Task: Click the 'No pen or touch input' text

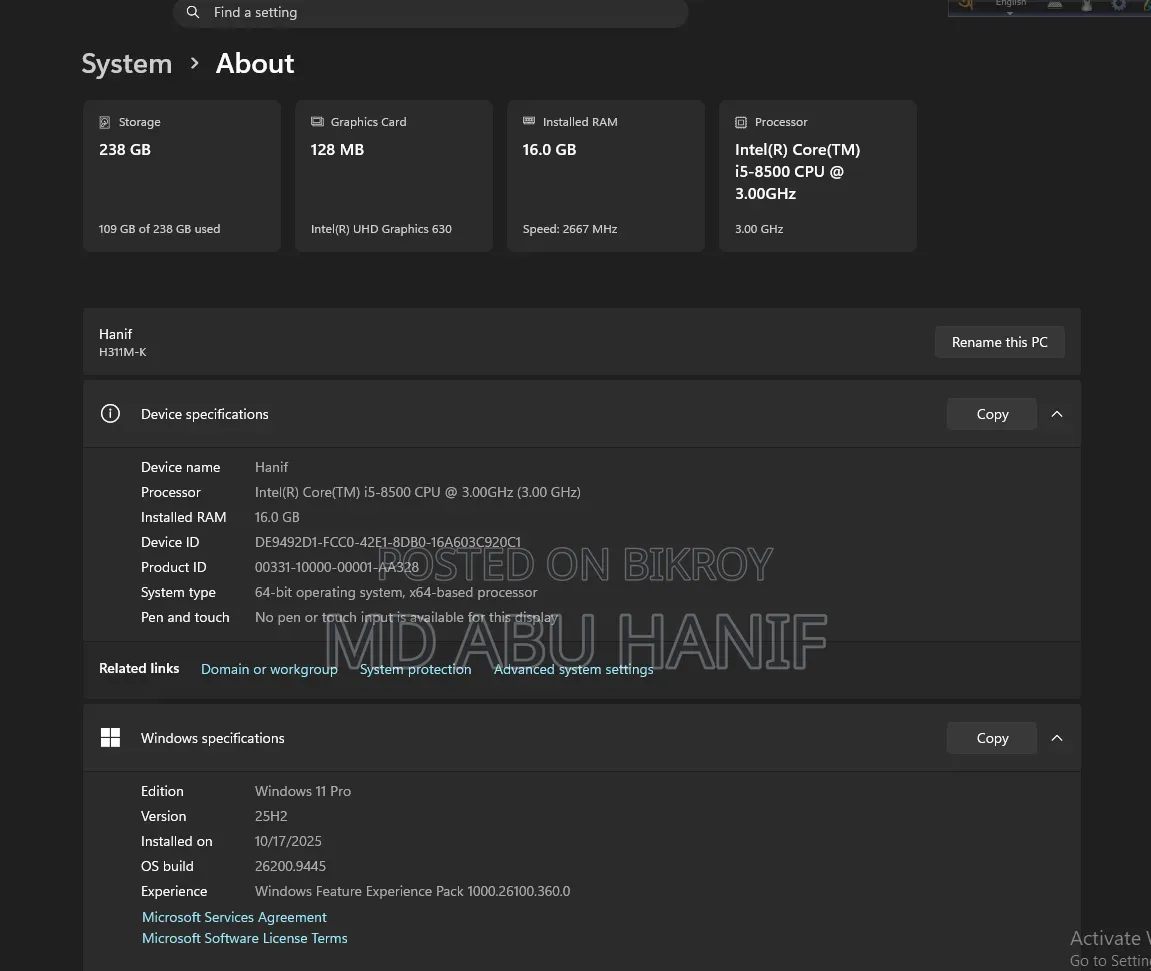Action: click(x=406, y=617)
